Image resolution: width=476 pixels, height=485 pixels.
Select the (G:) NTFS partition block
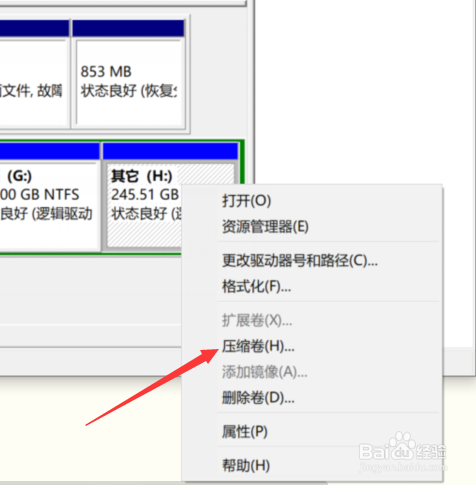pos(50,197)
